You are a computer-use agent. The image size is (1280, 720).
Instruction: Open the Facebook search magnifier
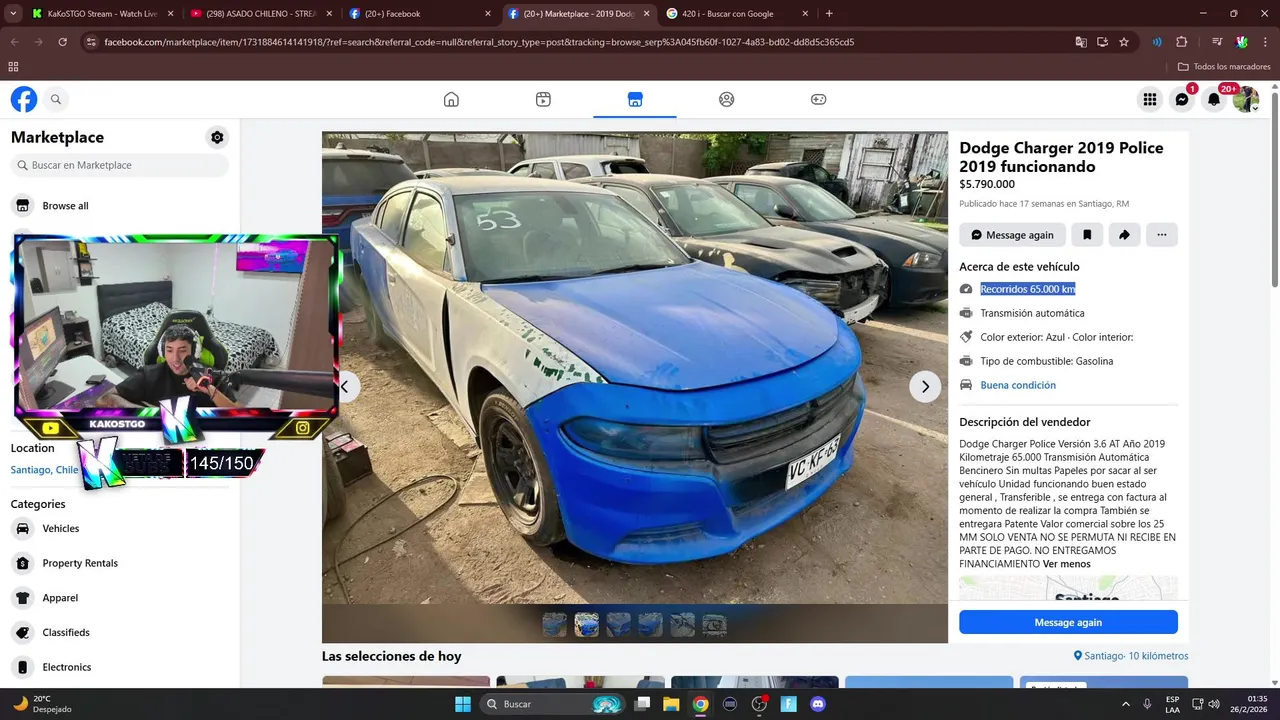click(x=56, y=99)
